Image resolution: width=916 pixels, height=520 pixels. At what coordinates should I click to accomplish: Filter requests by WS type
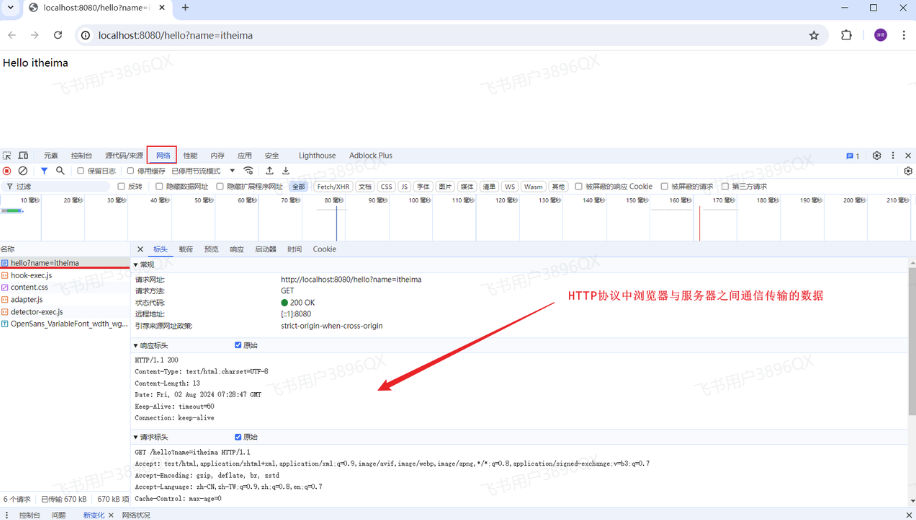point(509,186)
